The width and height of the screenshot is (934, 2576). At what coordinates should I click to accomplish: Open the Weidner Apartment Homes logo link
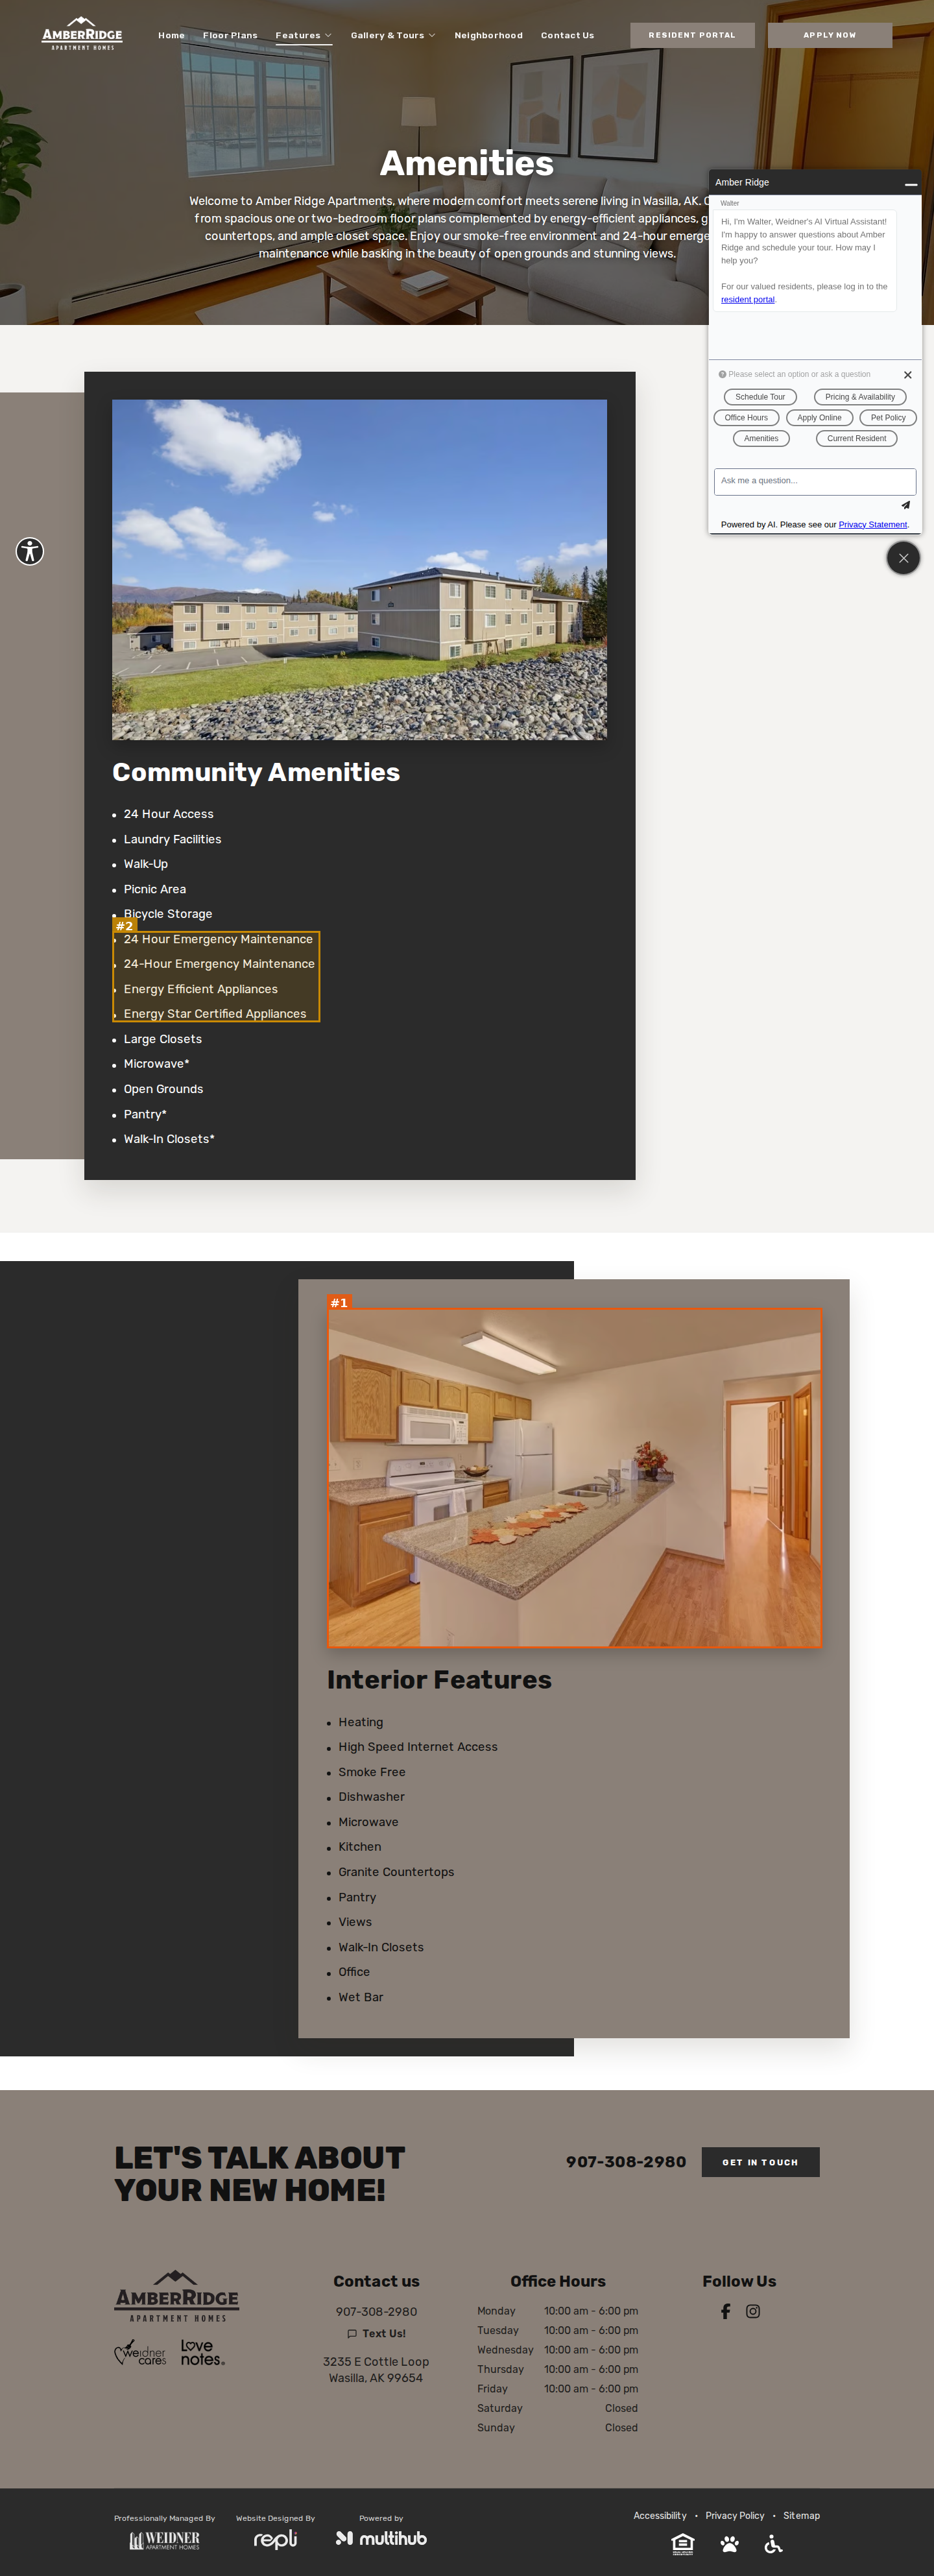pos(165,2540)
